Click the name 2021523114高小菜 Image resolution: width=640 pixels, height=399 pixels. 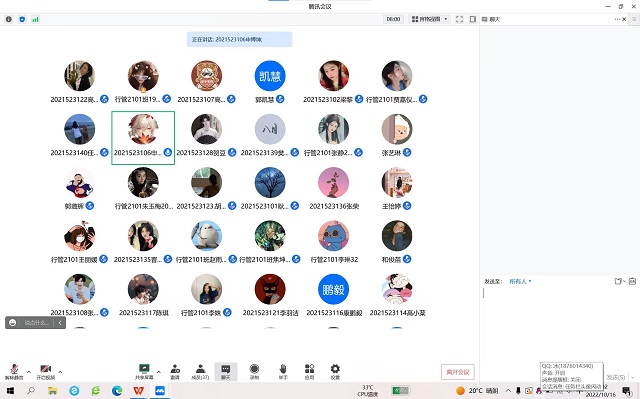398,313
